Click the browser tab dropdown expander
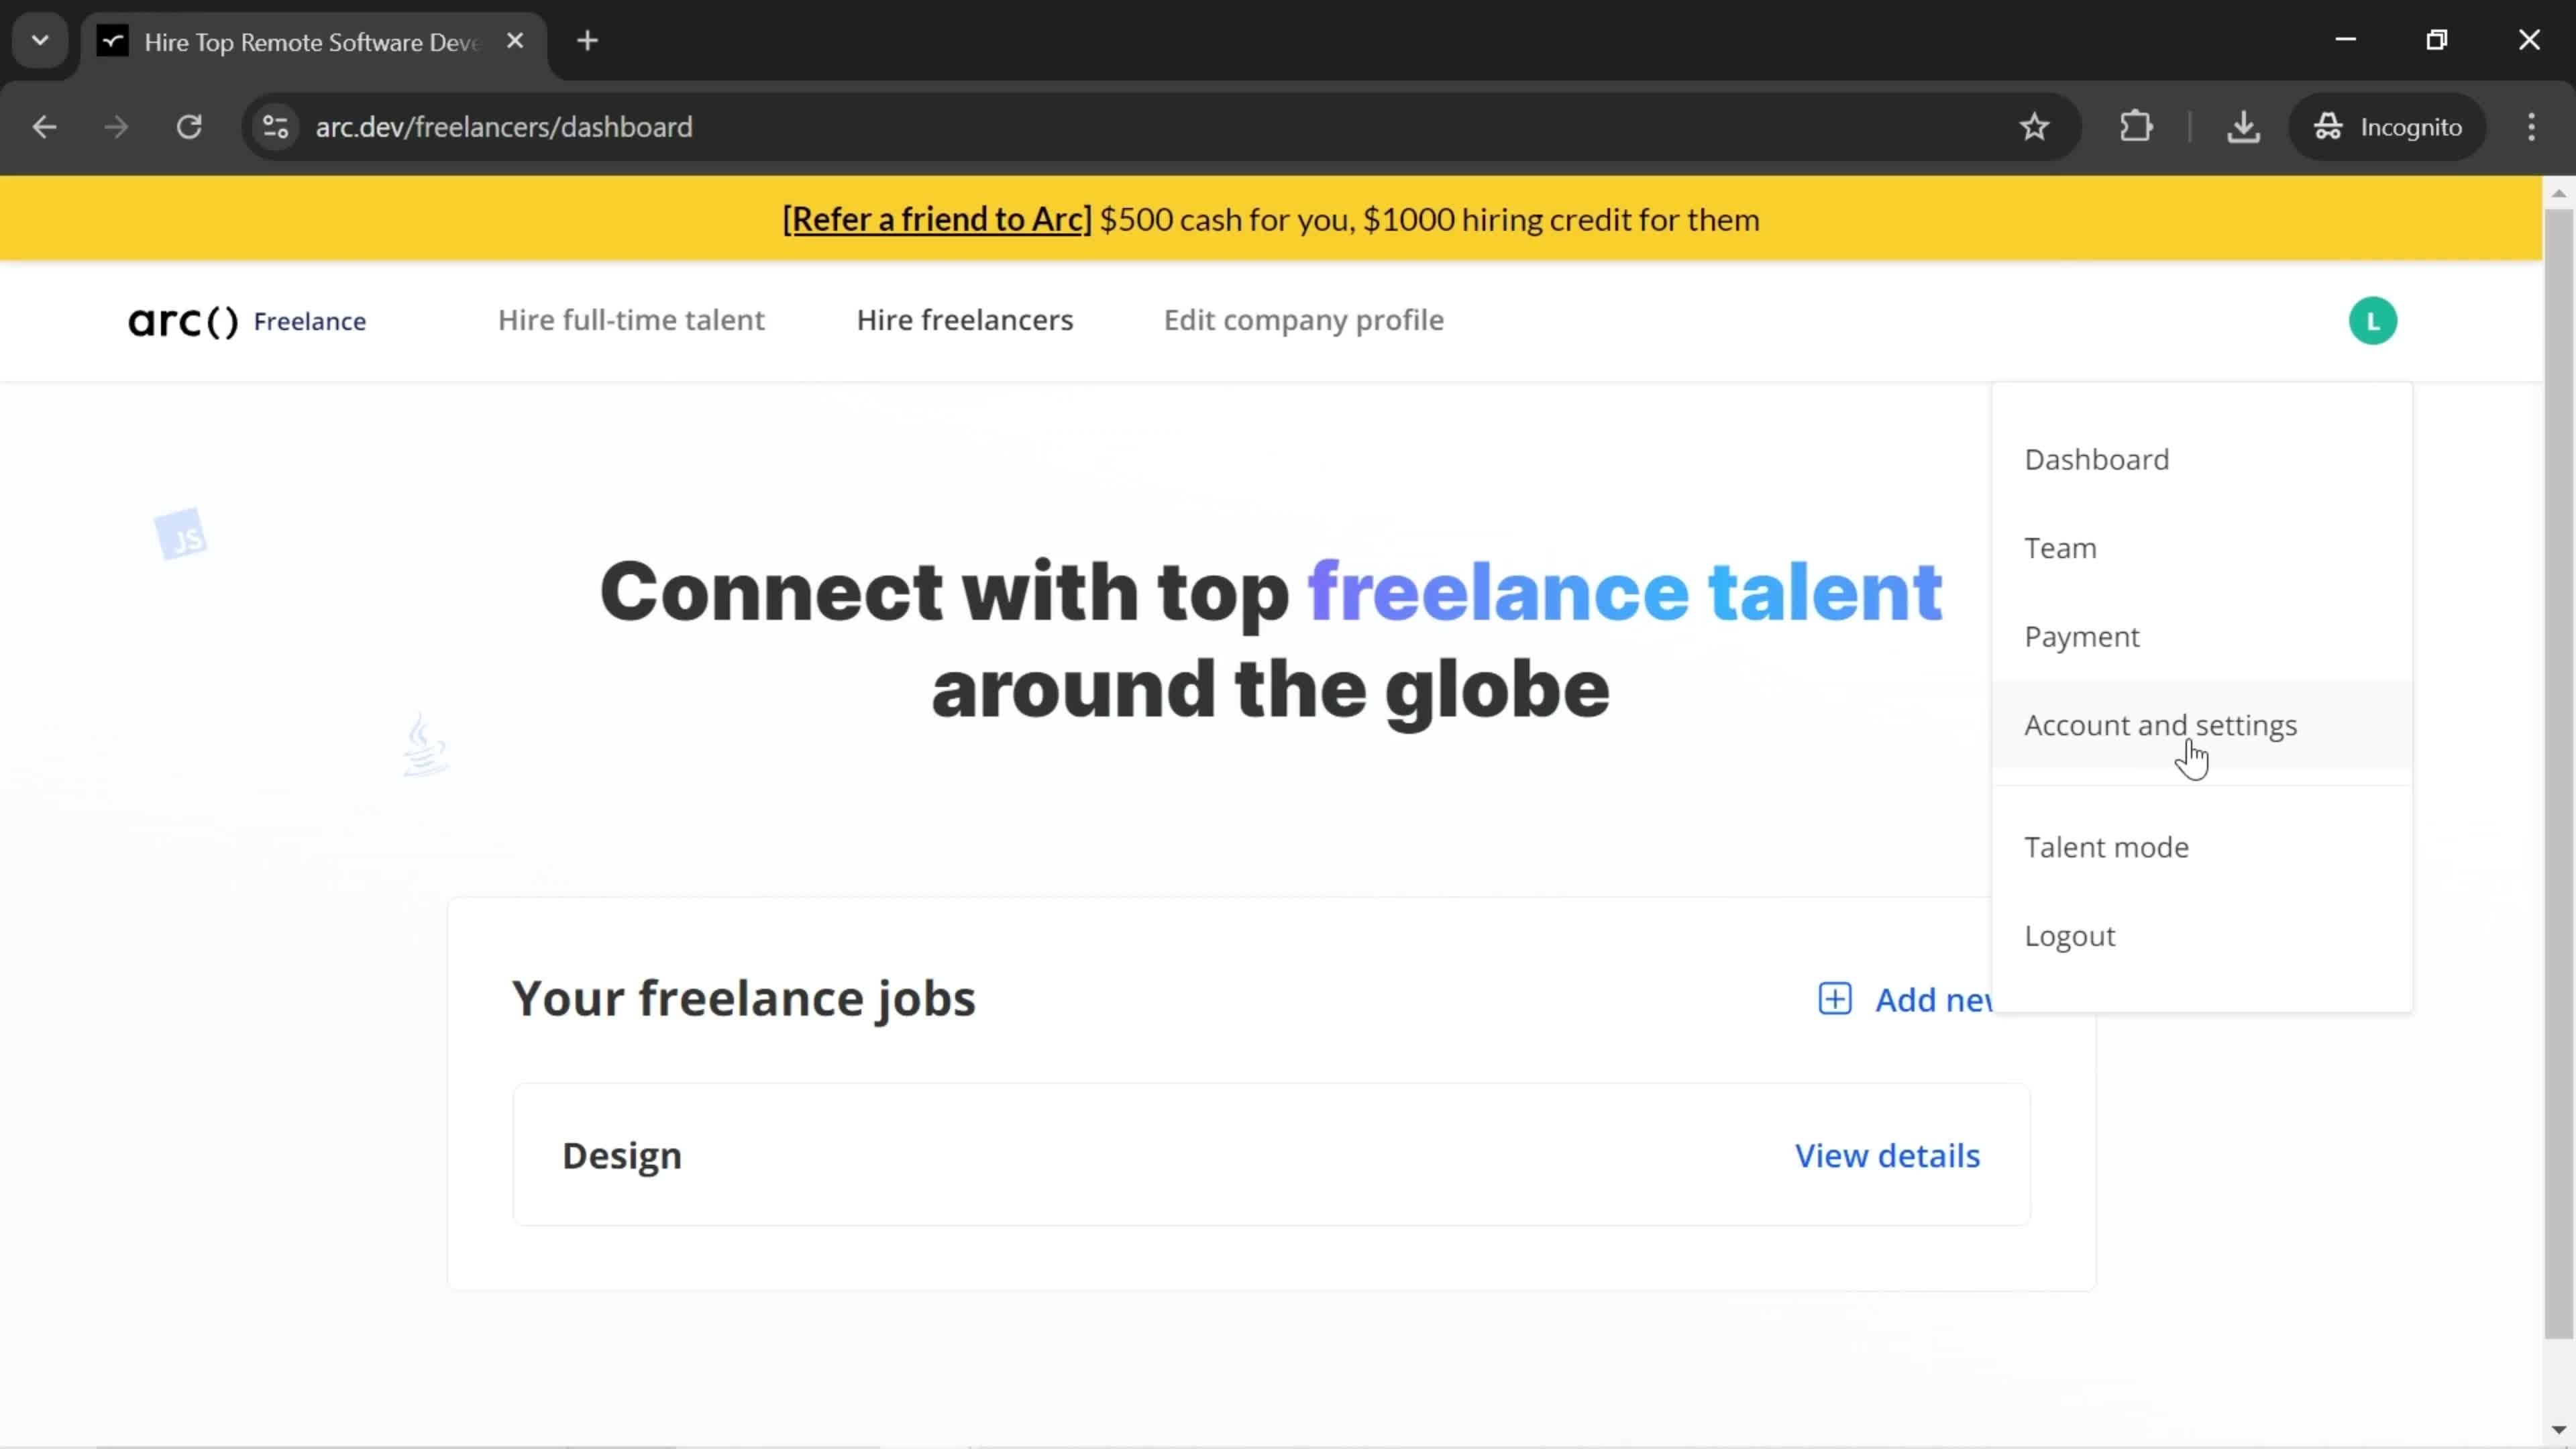The image size is (2576, 1449). (x=39, y=39)
